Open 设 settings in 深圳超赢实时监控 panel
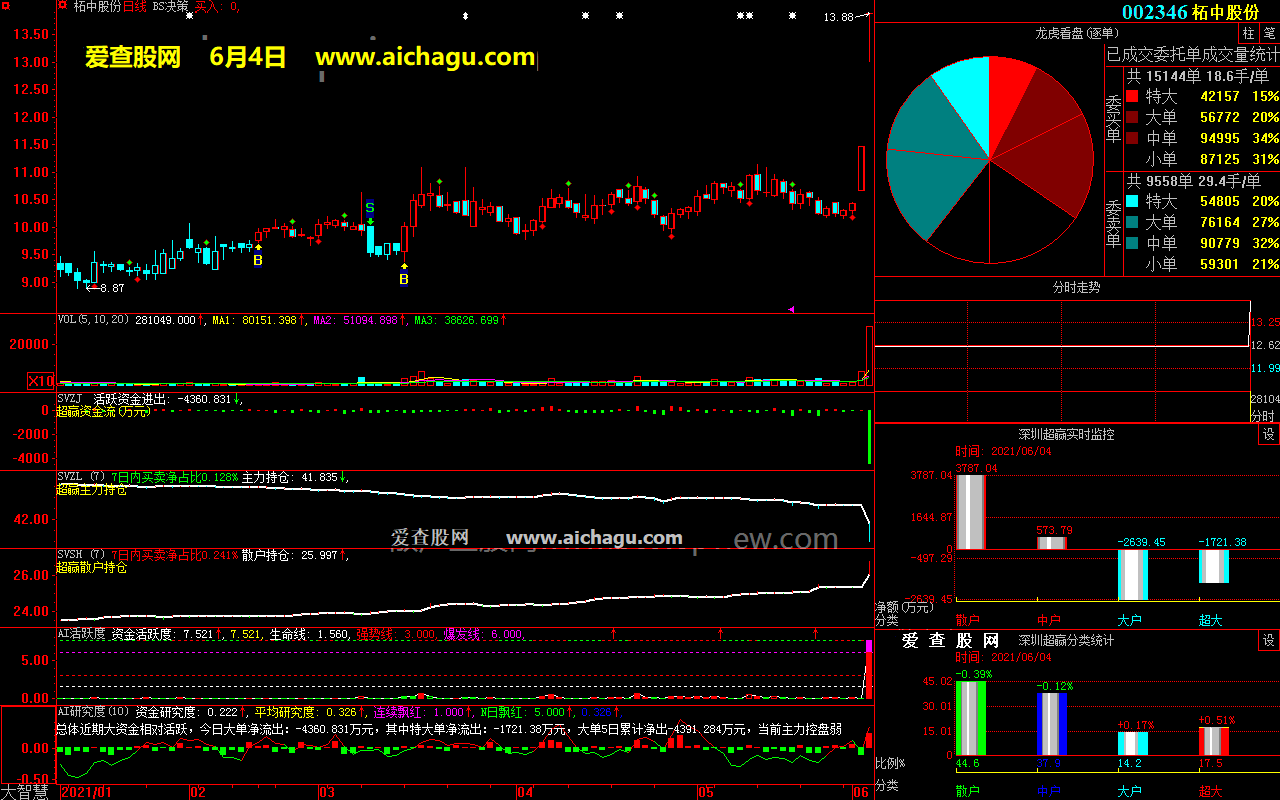 coord(1269,435)
